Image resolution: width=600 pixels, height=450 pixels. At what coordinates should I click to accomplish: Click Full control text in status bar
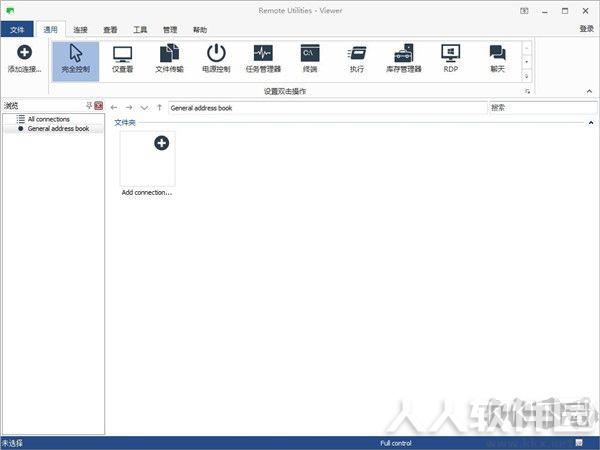pyautogui.click(x=396, y=443)
